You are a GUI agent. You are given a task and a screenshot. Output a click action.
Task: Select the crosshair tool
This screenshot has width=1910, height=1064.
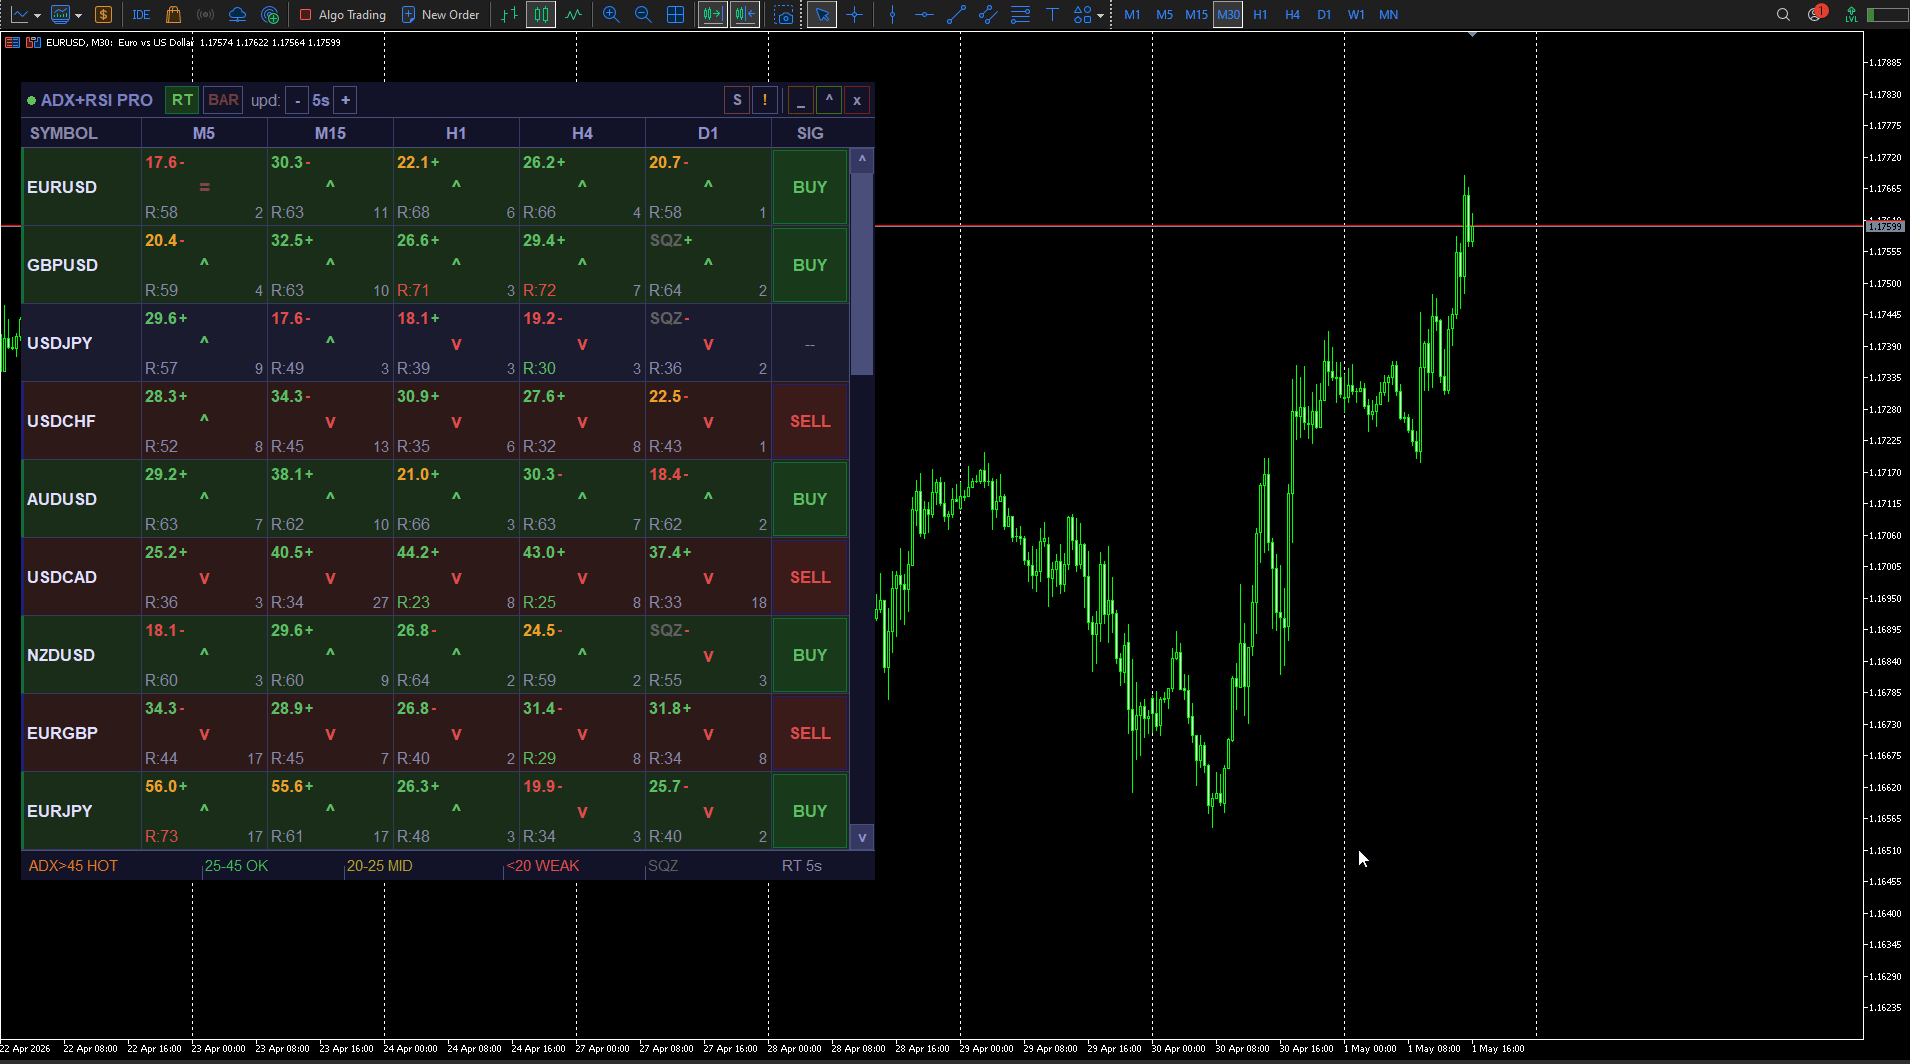[x=854, y=15]
